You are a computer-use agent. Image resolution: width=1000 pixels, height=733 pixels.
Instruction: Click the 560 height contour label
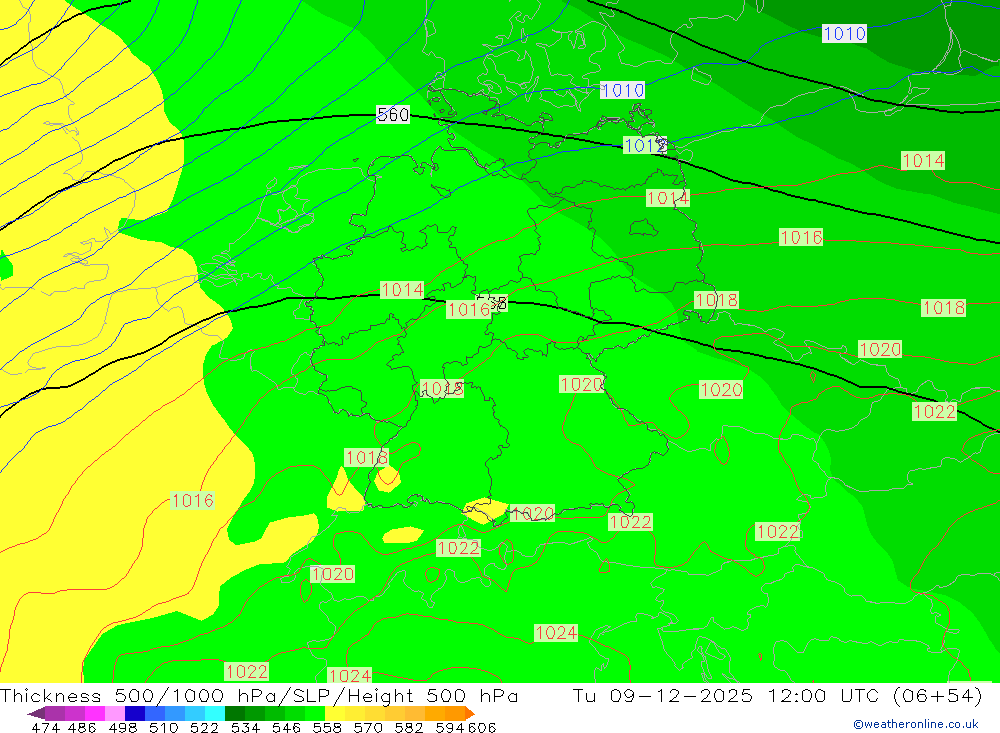[x=393, y=115]
